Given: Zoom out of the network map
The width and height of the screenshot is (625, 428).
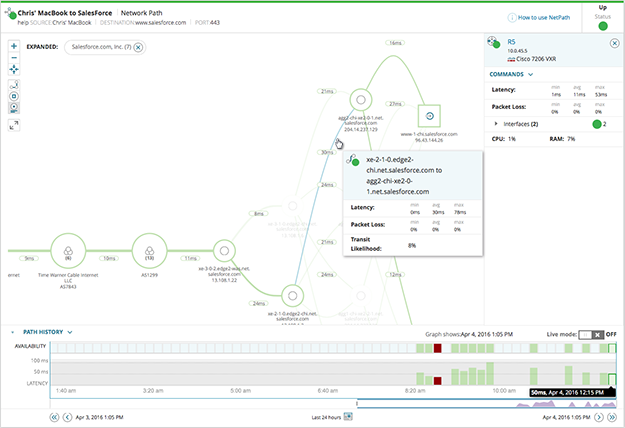Looking at the screenshot, I should [x=13, y=58].
